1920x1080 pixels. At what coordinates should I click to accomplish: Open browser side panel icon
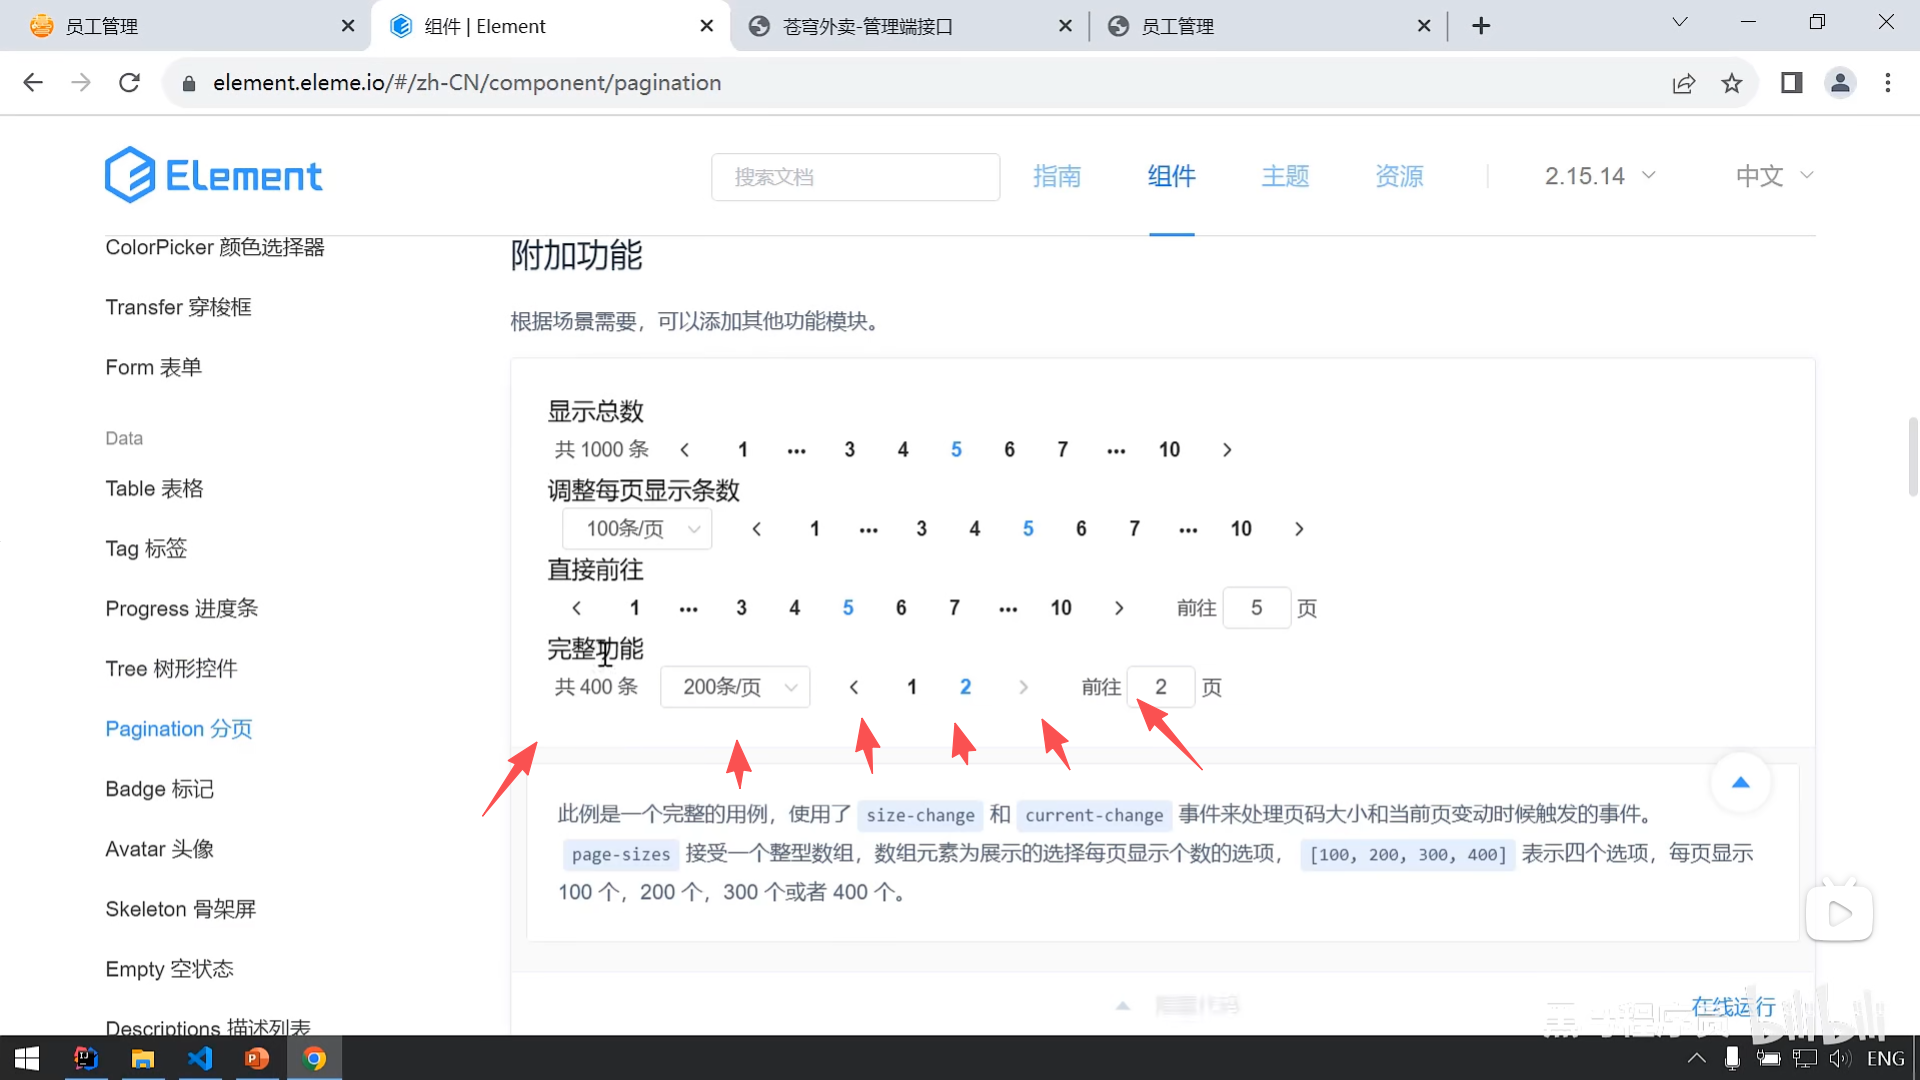tap(1791, 83)
